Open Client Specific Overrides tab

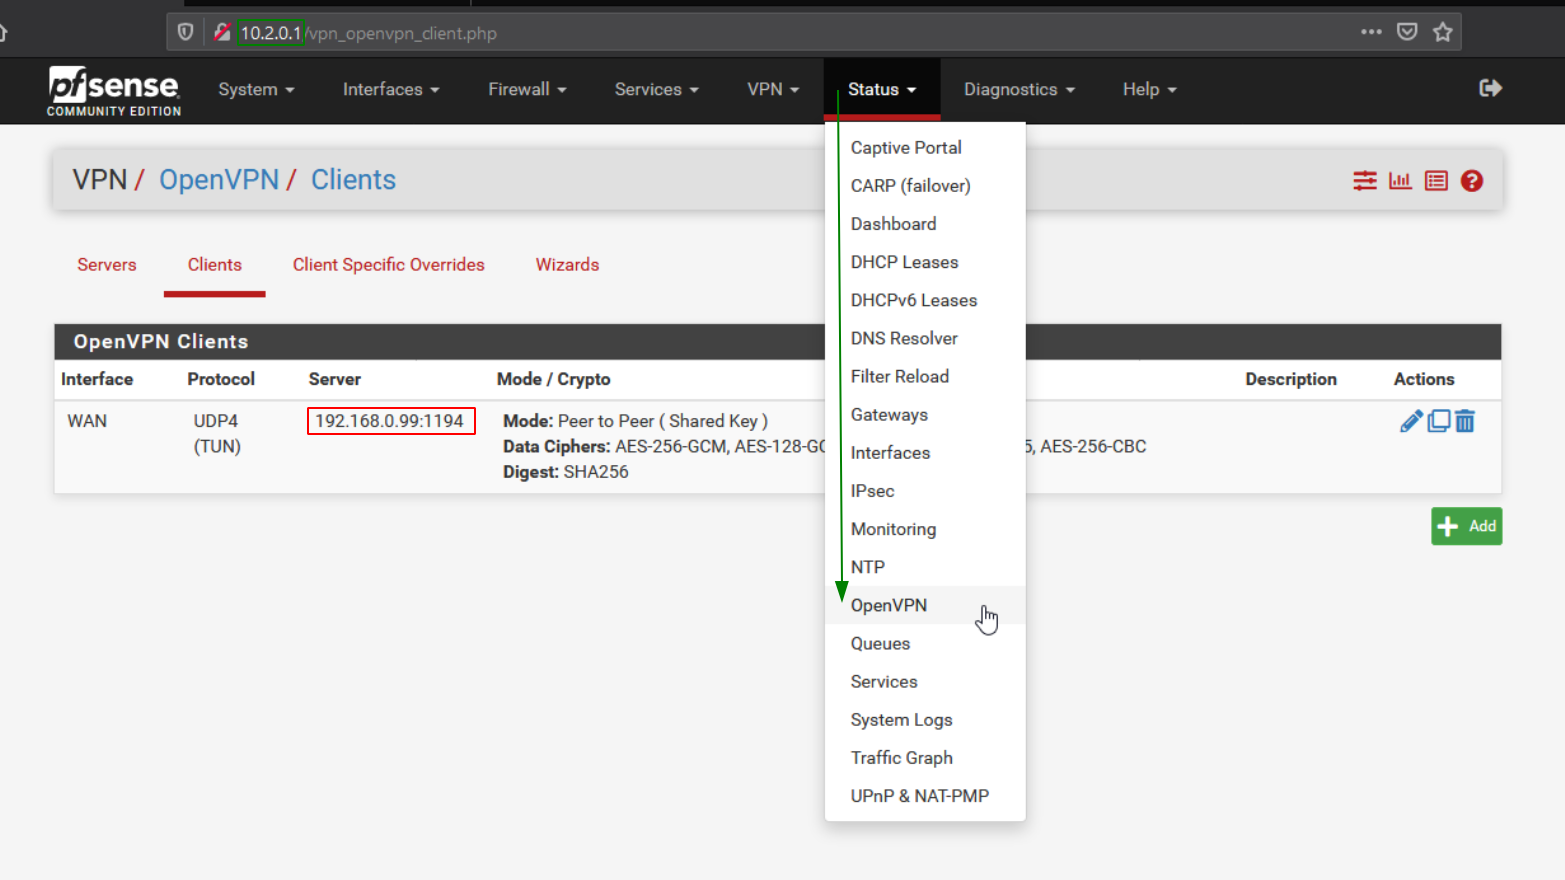pos(388,264)
